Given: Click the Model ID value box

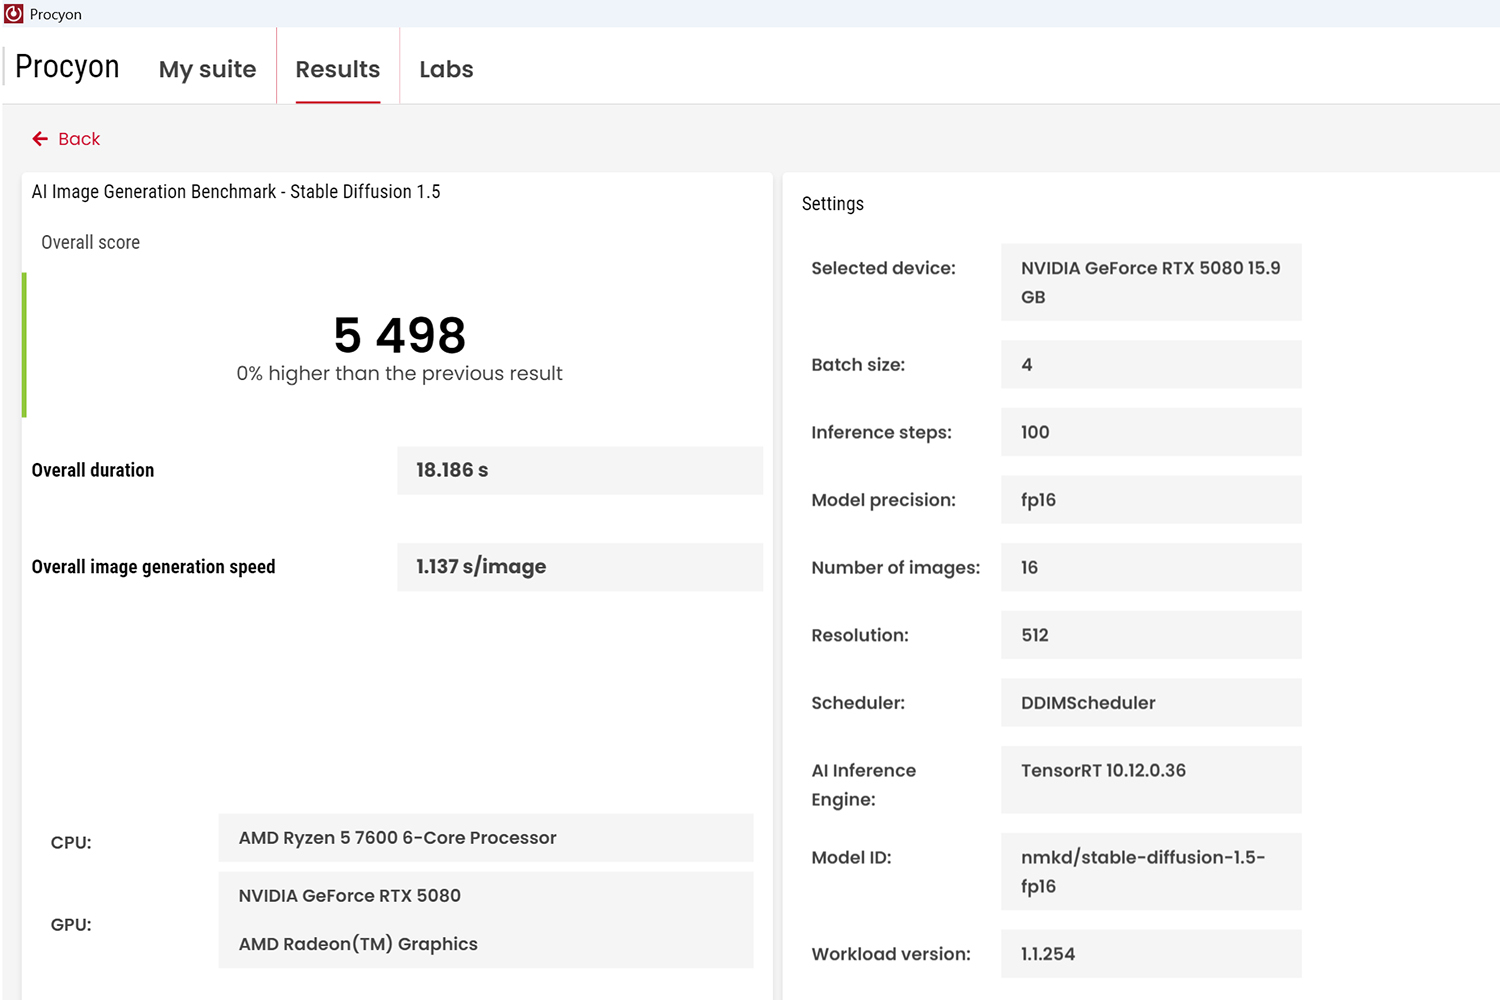Looking at the screenshot, I should 1151,871.
